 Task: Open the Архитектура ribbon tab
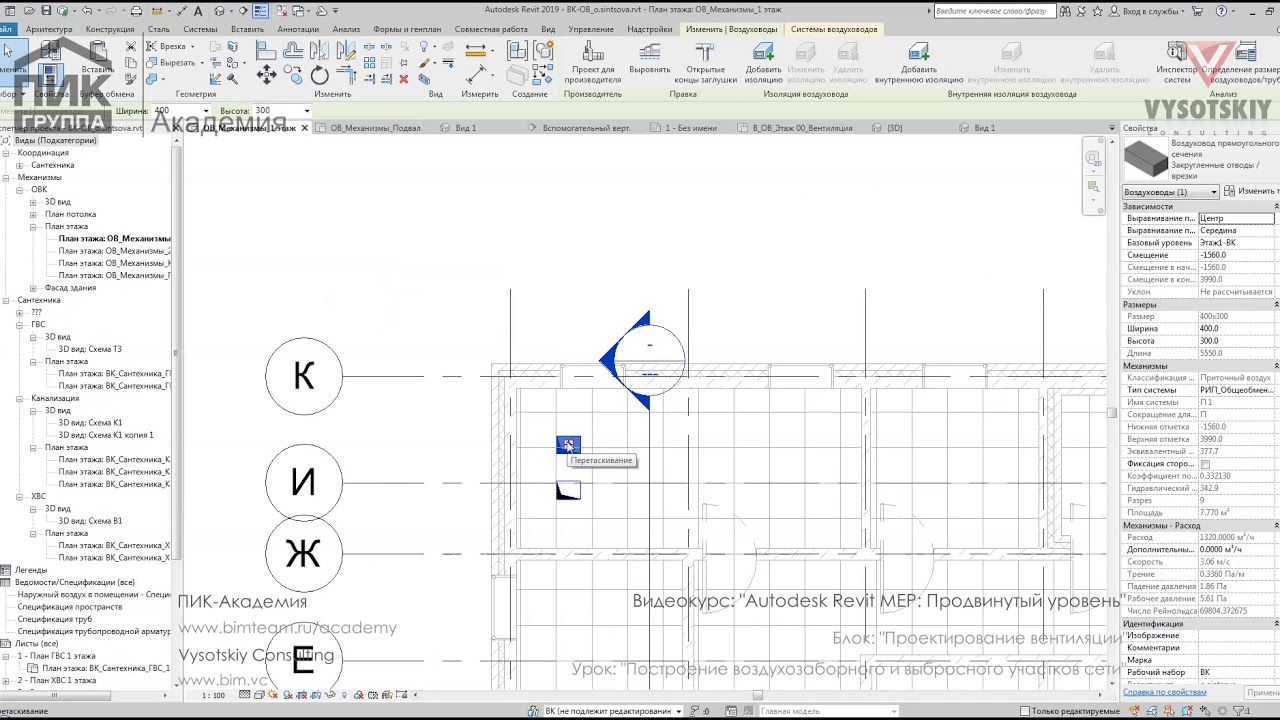49,29
